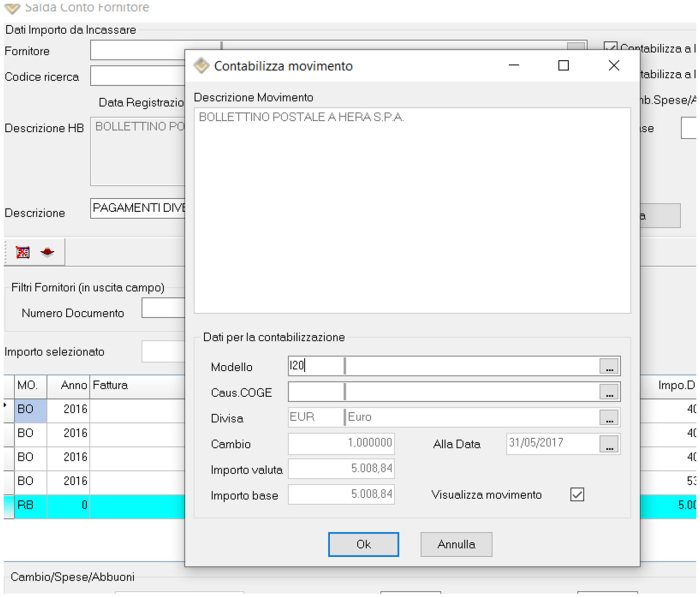Toggle the Visualizza movimento checkbox
The image size is (700, 597).
point(577,494)
